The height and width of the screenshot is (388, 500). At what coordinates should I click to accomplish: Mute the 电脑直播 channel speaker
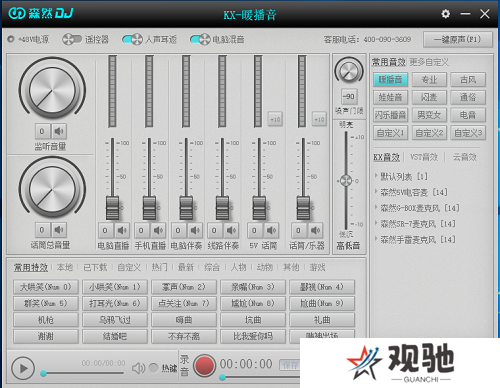point(122,230)
